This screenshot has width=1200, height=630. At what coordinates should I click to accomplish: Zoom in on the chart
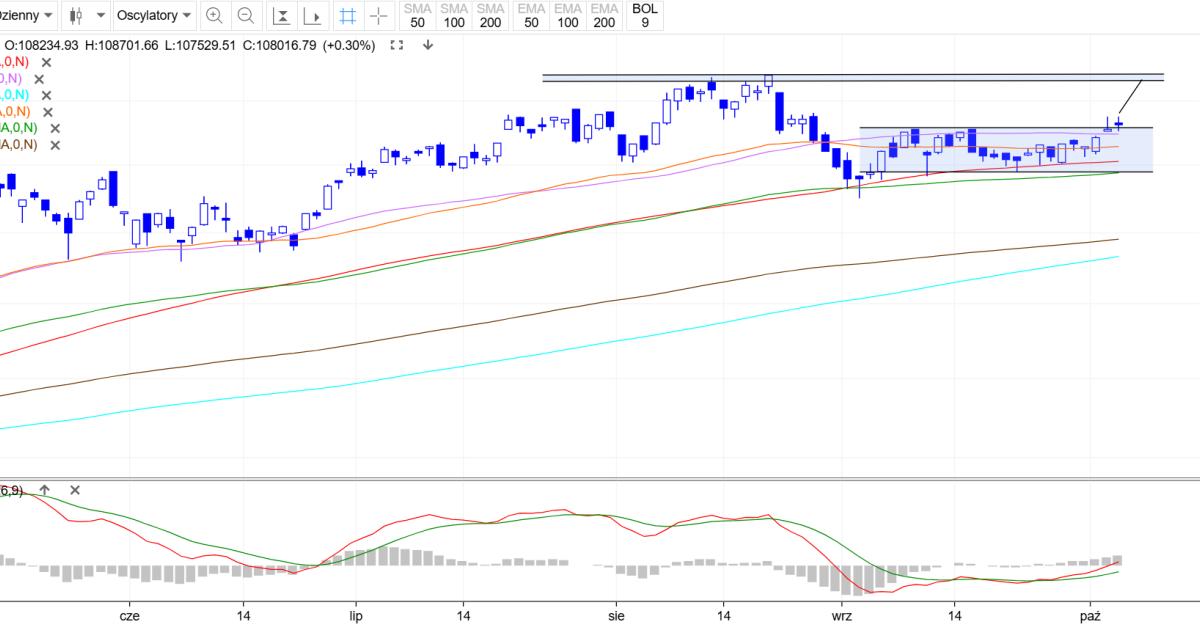[213, 16]
